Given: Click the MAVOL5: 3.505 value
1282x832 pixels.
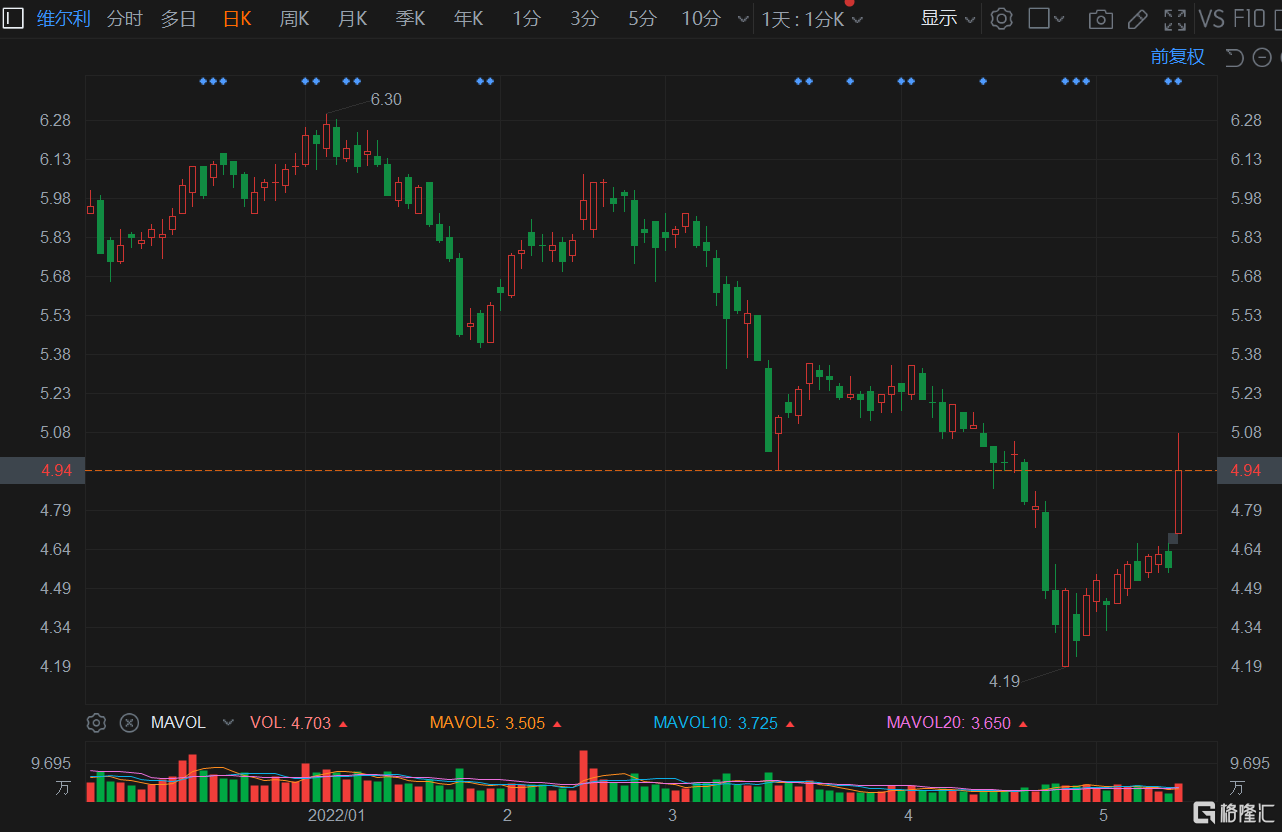Looking at the screenshot, I should (x=495, y=722).
